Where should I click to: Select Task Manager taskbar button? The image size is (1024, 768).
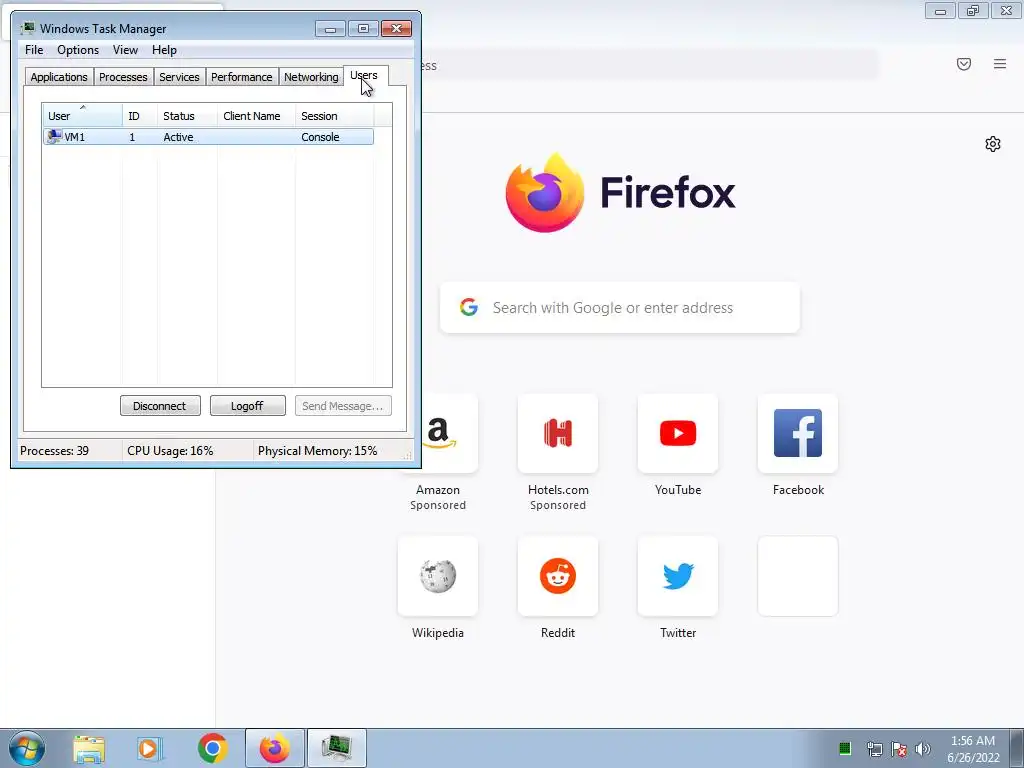click(337, 748)
